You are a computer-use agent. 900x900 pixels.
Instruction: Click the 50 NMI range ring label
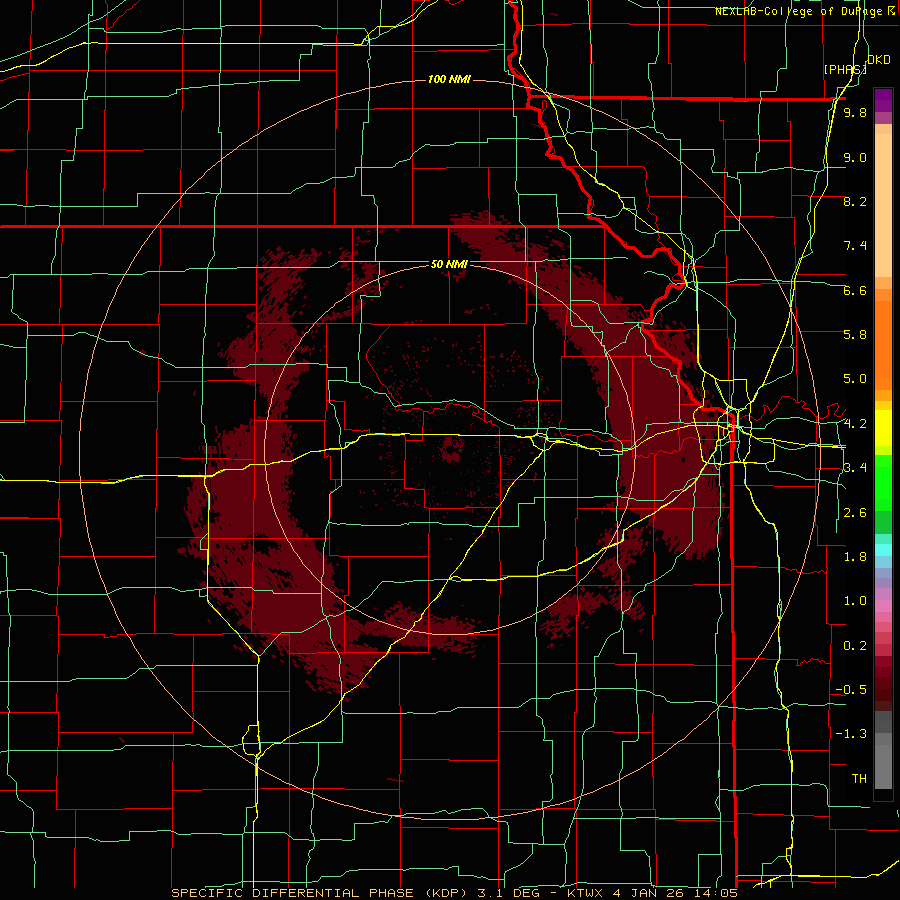pyautogui.click(x=449, y=264)
